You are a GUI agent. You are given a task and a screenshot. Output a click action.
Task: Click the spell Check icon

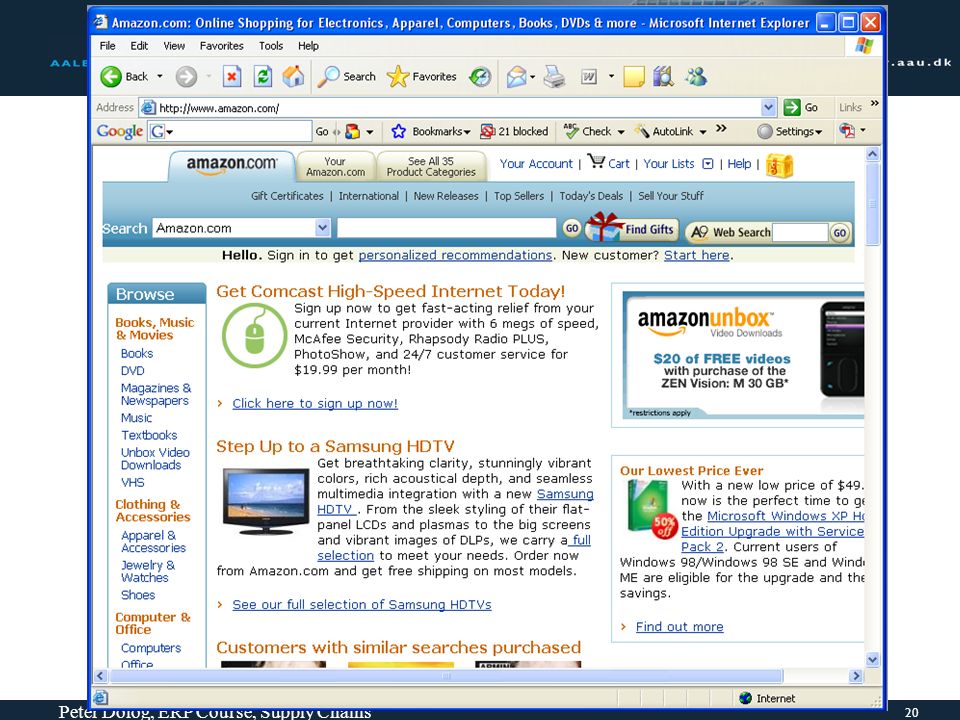pos(571,131)
